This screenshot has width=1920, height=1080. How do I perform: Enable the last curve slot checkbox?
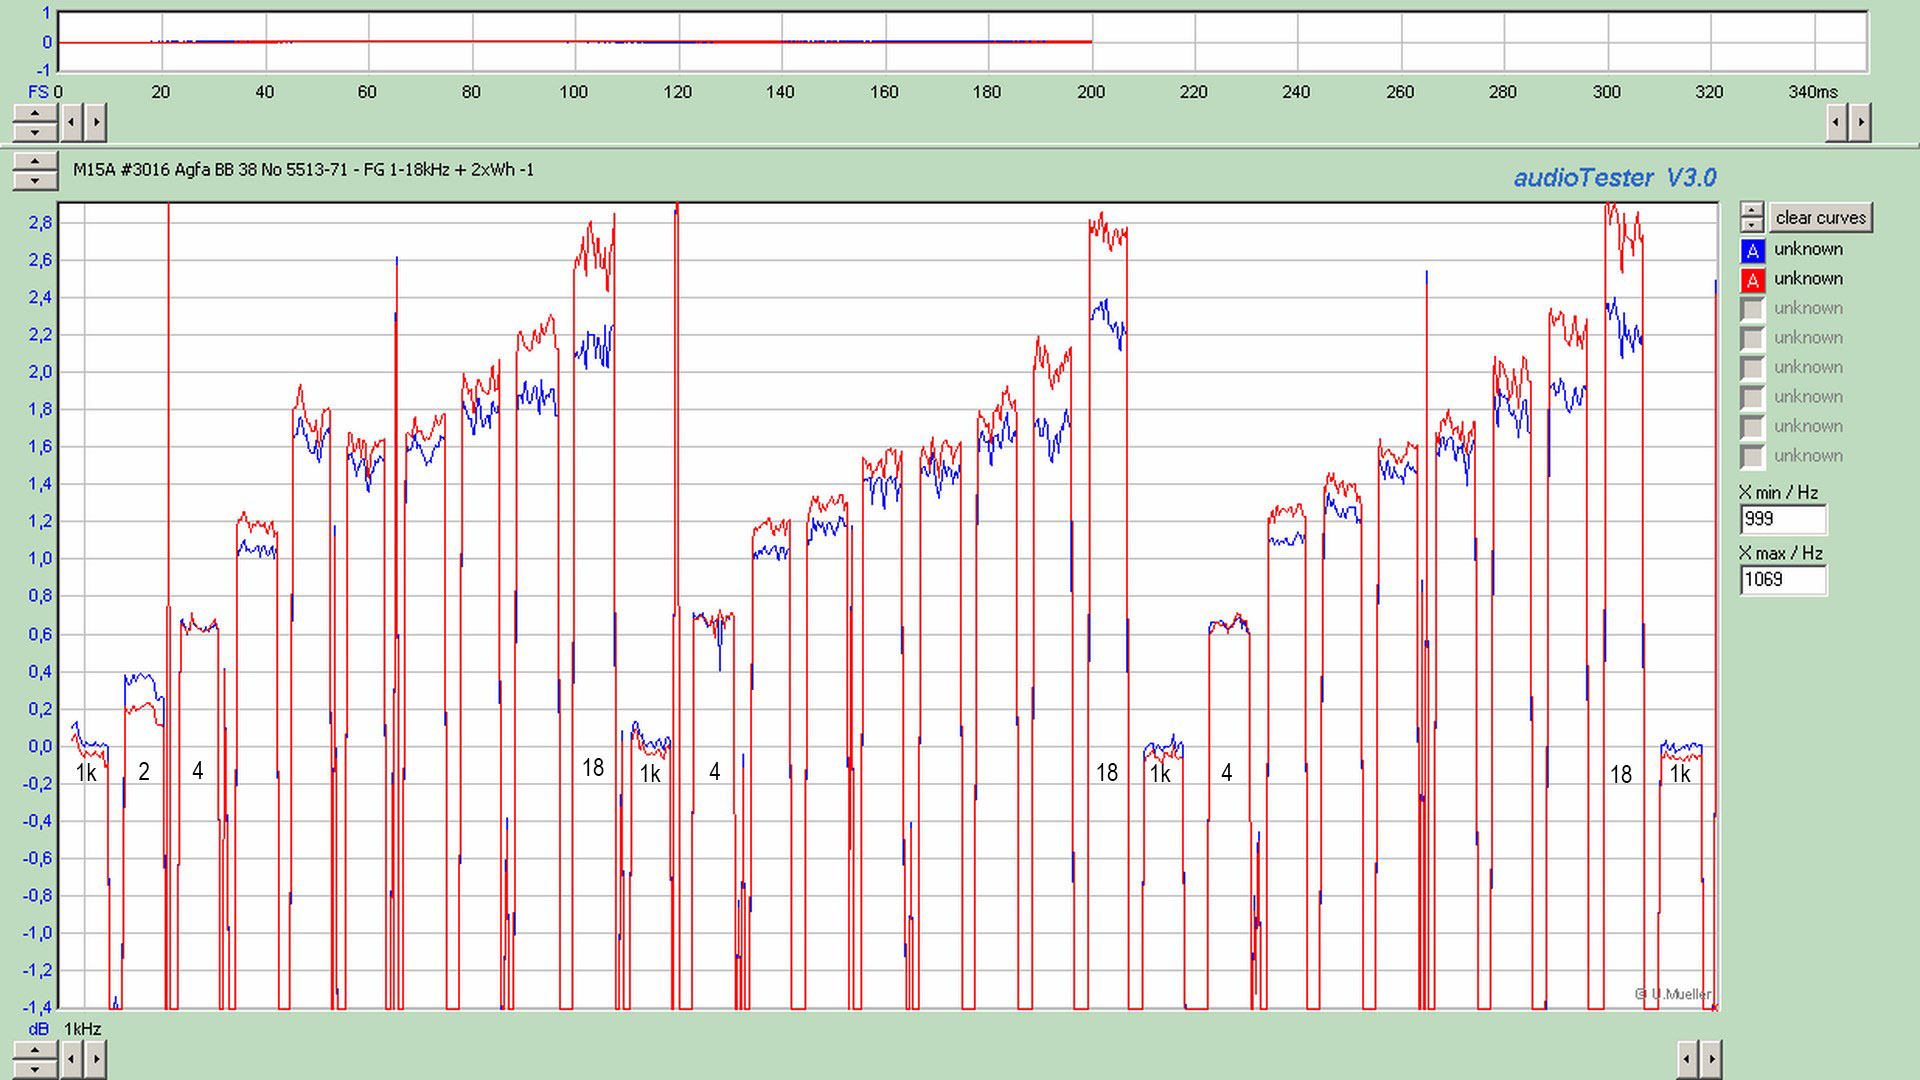(1752, 457)
